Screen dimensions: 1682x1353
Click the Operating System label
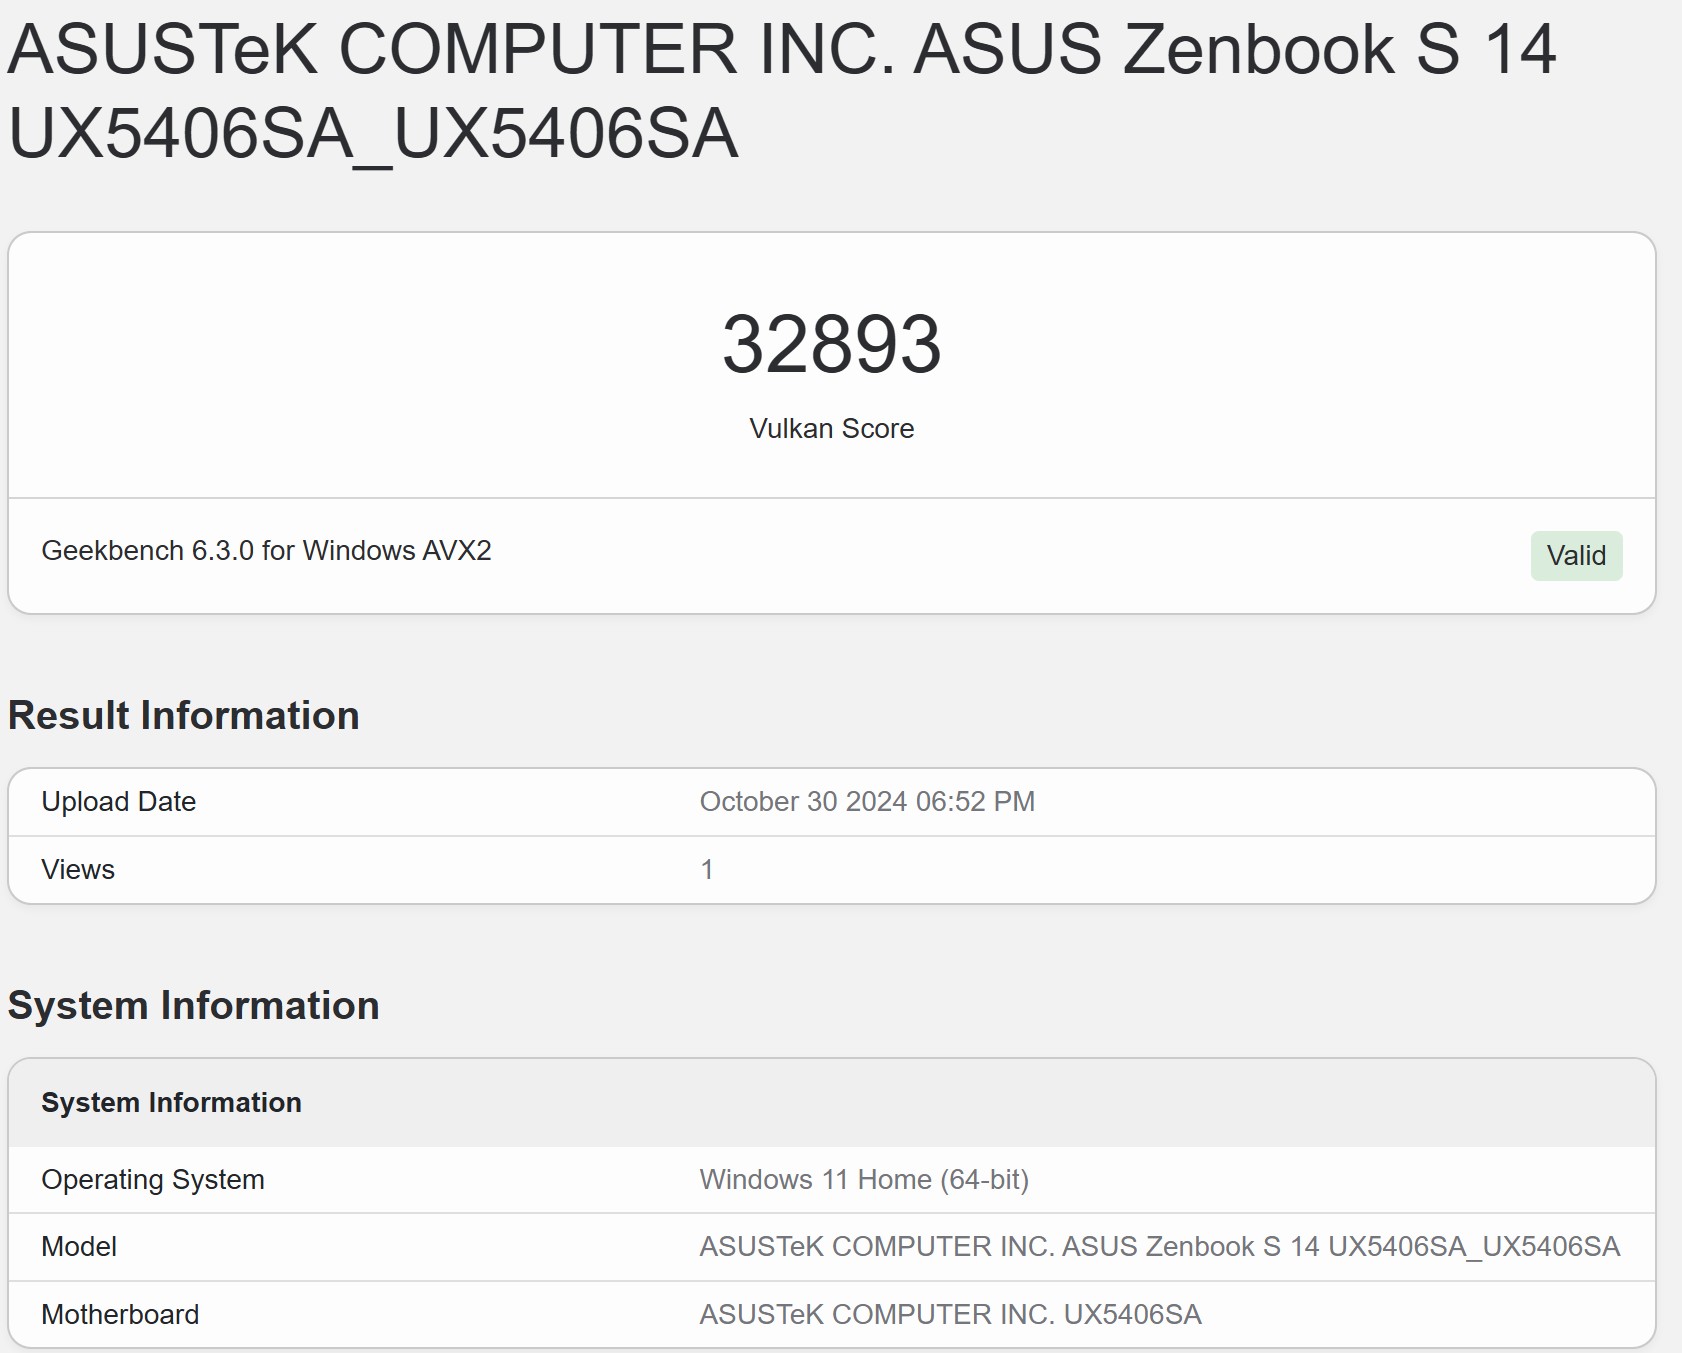coord(152,1180)
